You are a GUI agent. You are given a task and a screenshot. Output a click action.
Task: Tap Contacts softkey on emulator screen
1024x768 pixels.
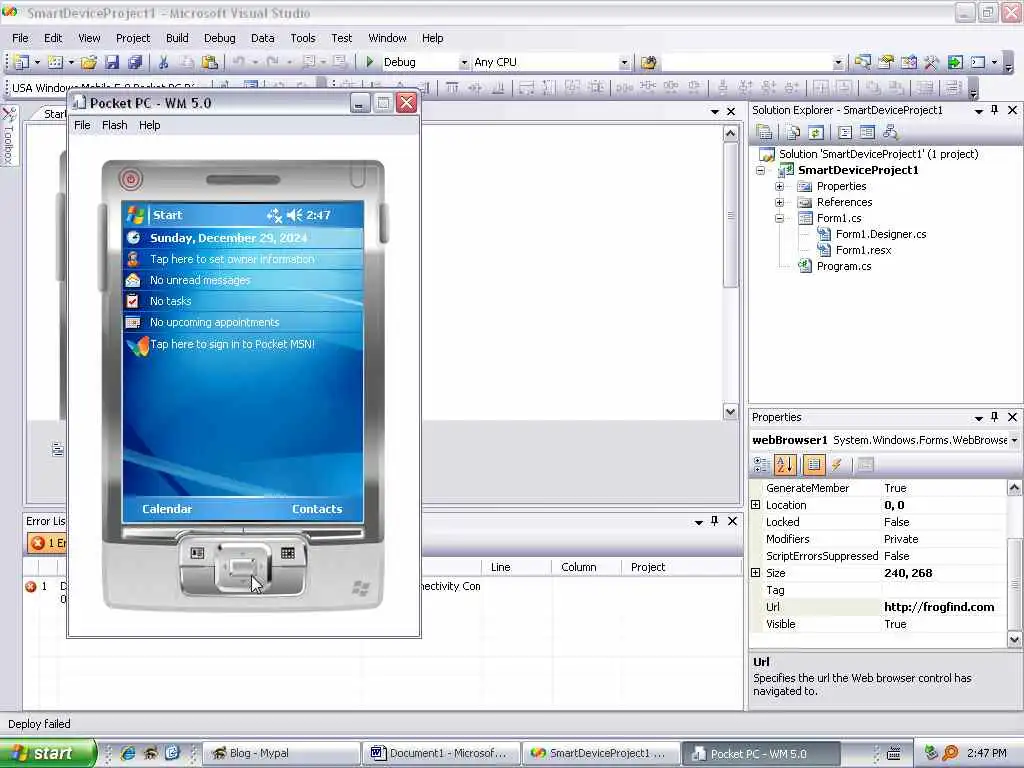(317, 509)
